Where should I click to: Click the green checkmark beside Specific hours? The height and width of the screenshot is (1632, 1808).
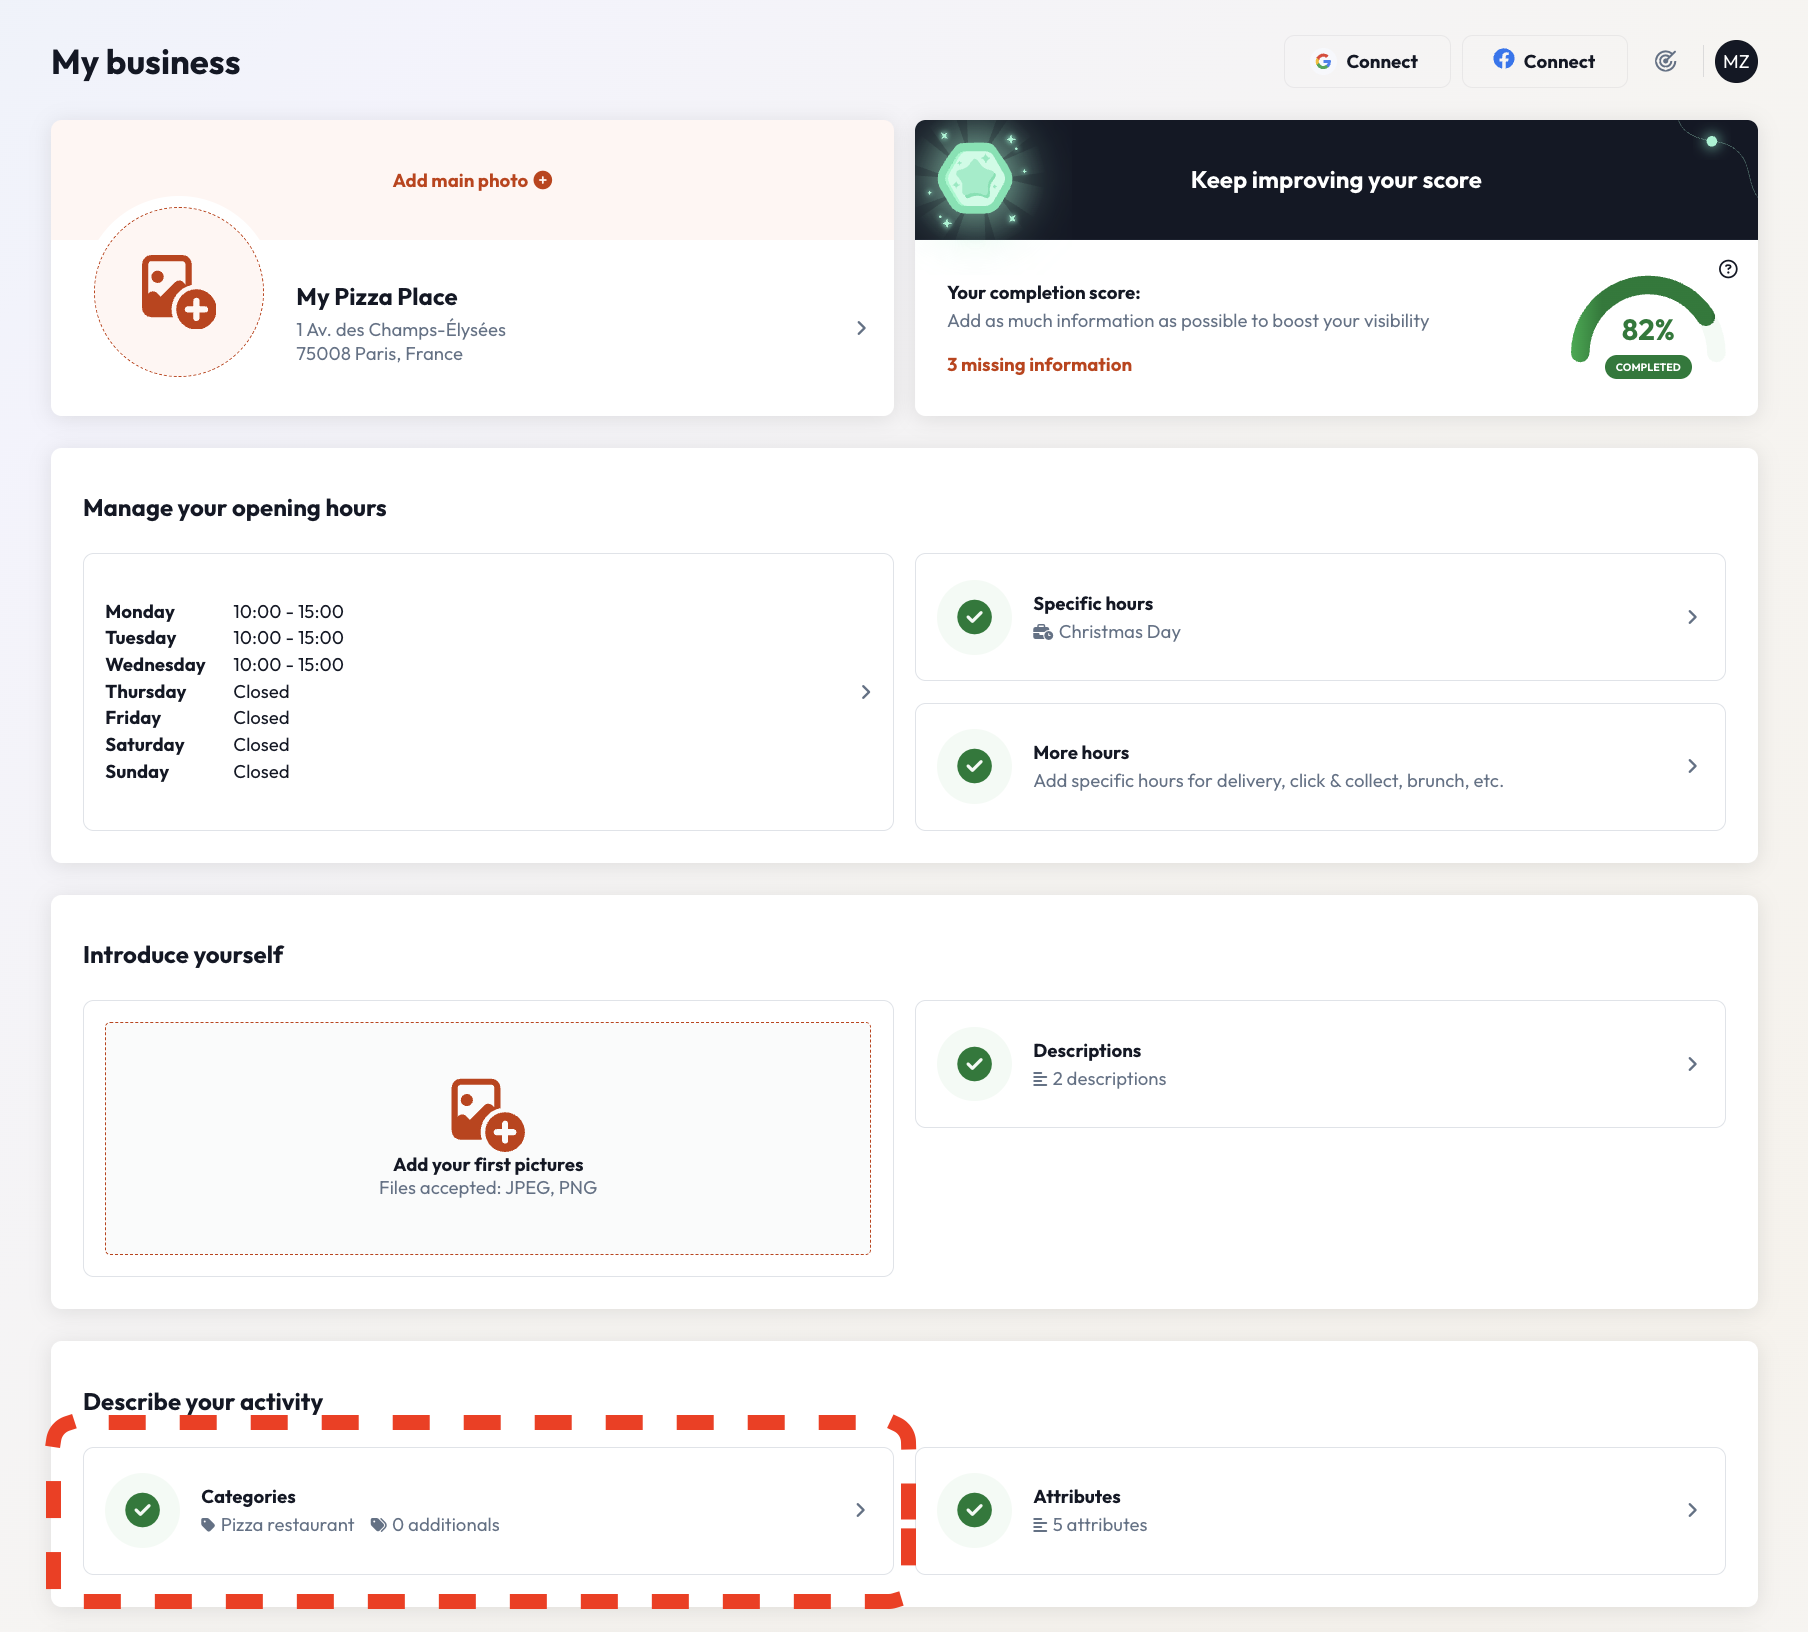pos(972,617)
